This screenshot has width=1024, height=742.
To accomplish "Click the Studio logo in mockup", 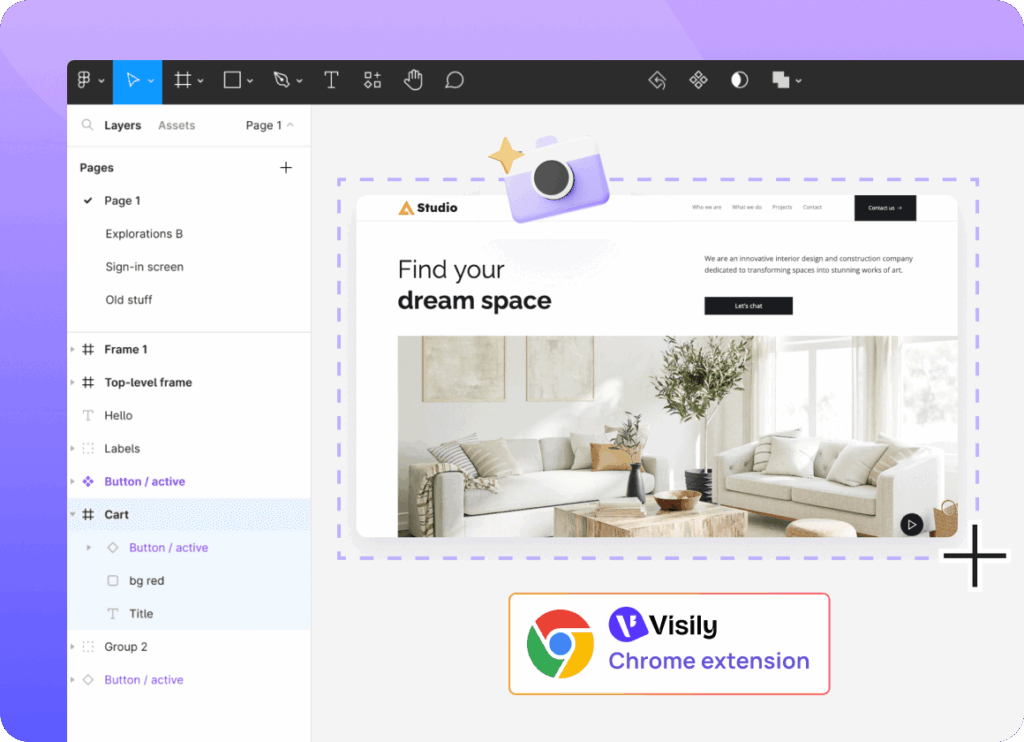I will click(x=428, y=208).
